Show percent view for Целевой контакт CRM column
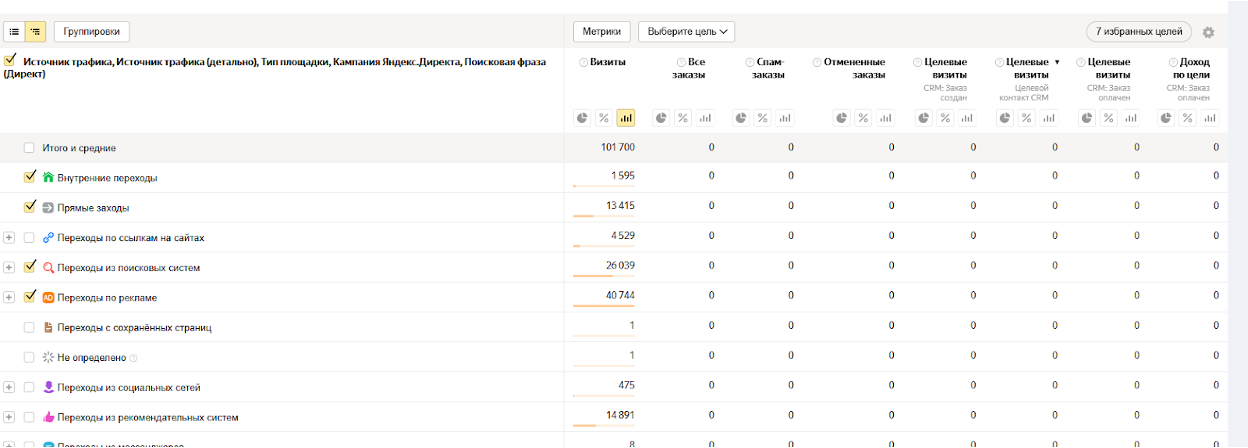This screenshot has width=1248, height=448. [x=1027, y=118]
